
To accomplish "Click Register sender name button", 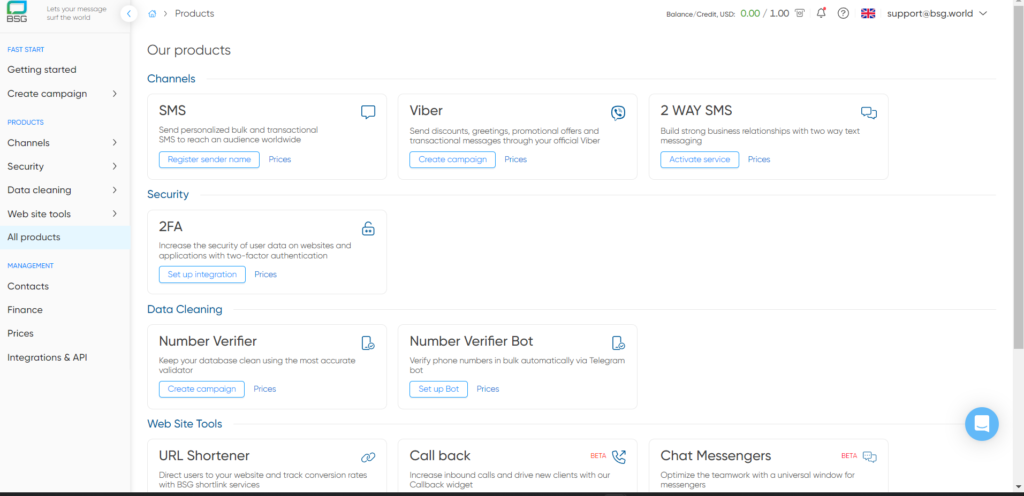I will (x=209, y=159).
